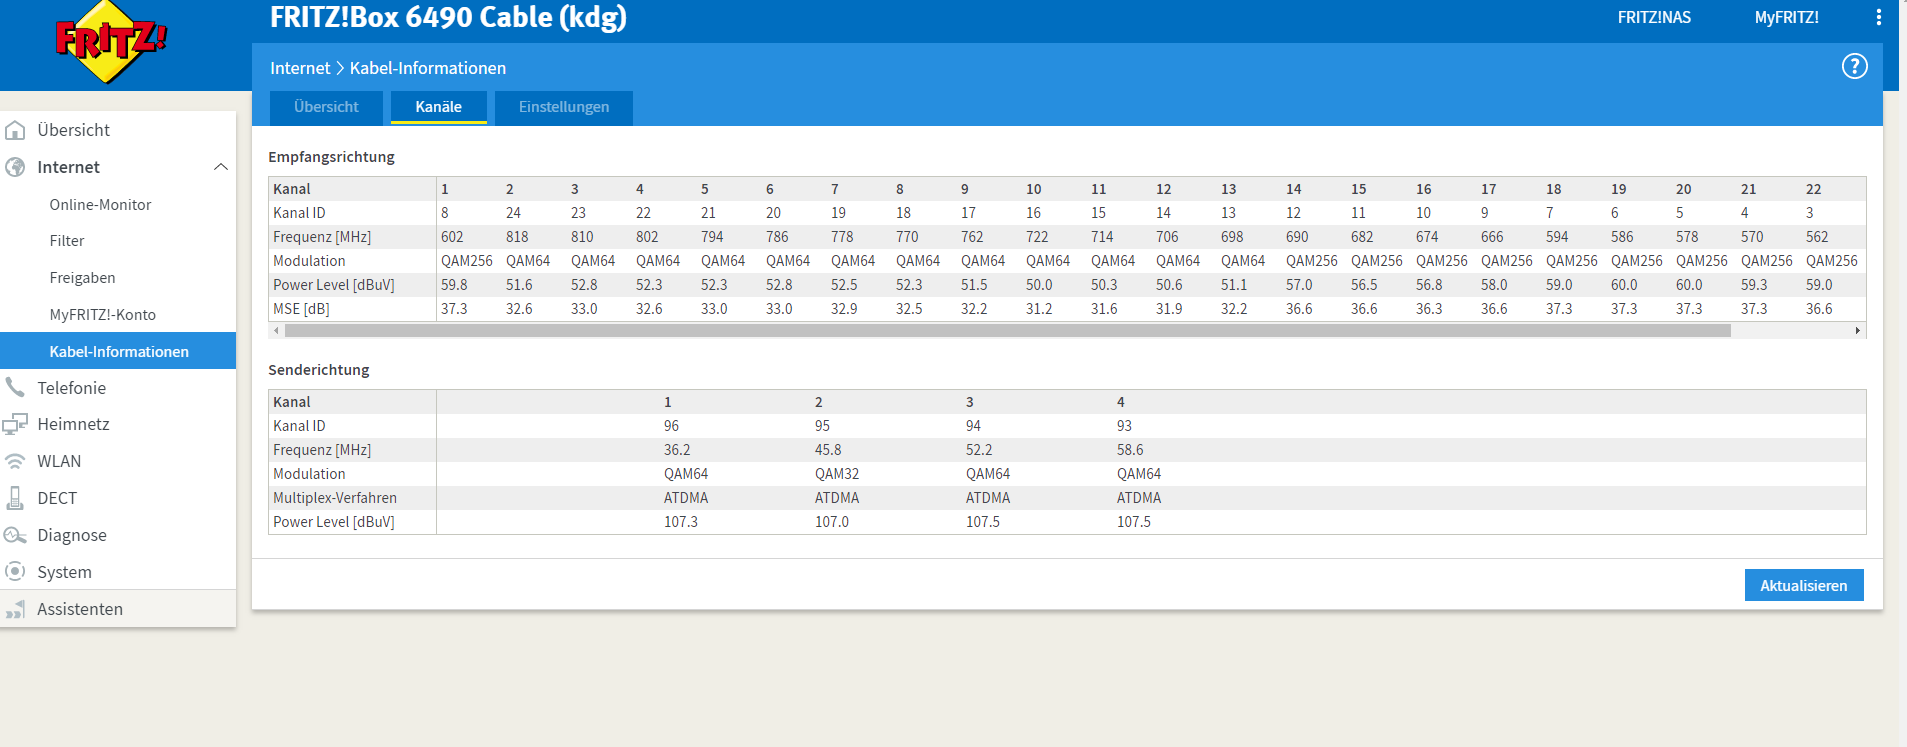The height and width of the screenshot is (747, 1907).
Task: Open the Einstellungen tab
Action: tap(564, 107)
